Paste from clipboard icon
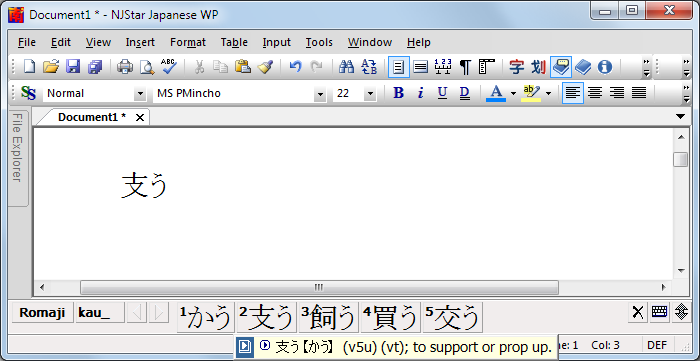This screenshot has width=700, height=362. (x=242, y=67)
